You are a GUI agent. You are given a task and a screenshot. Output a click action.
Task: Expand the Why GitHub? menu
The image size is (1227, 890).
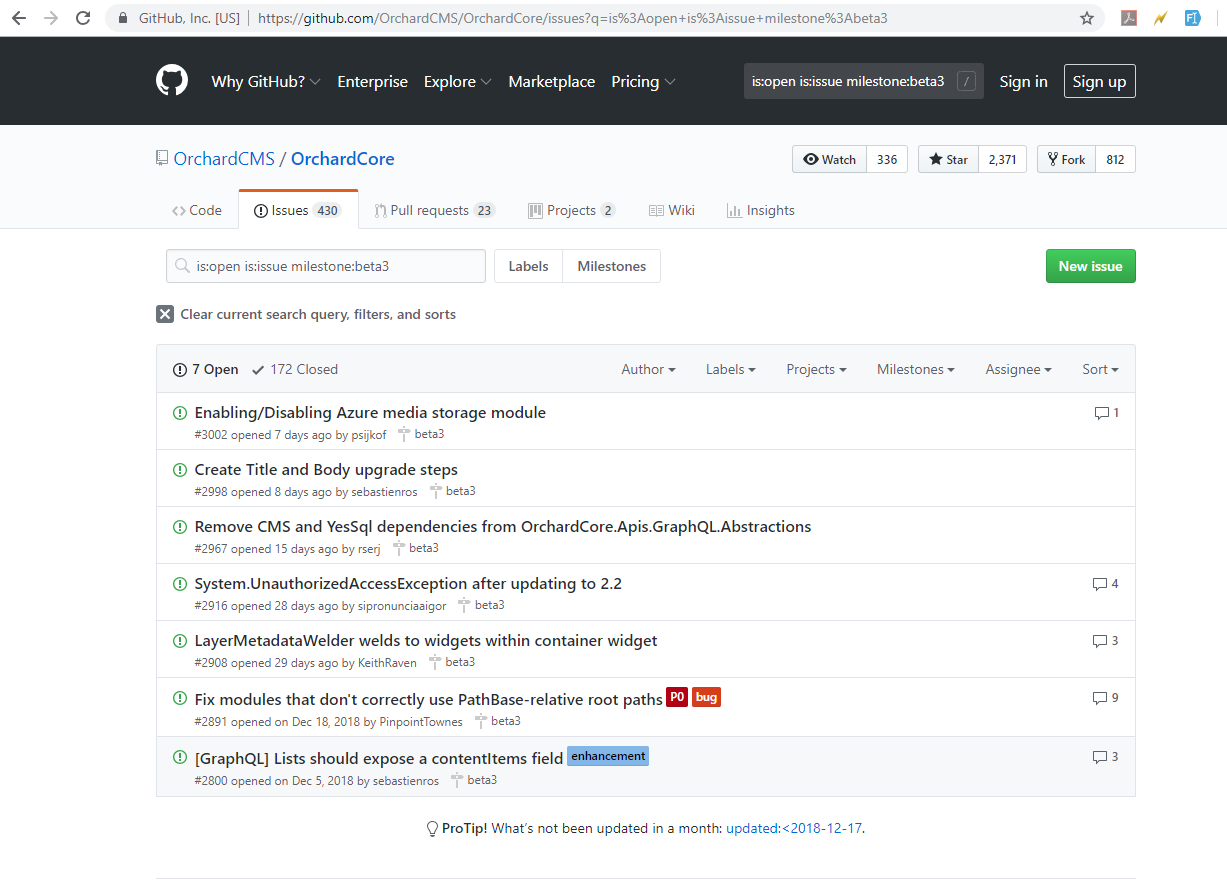[x=266, y=82]
